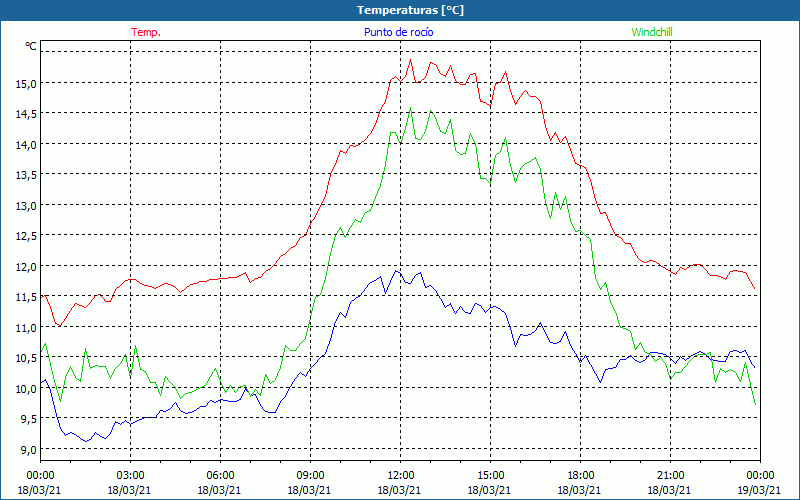This screenshot has height=500, width=800.
Task: Click the '9,0' y-axis value
Action: [28, 450]
